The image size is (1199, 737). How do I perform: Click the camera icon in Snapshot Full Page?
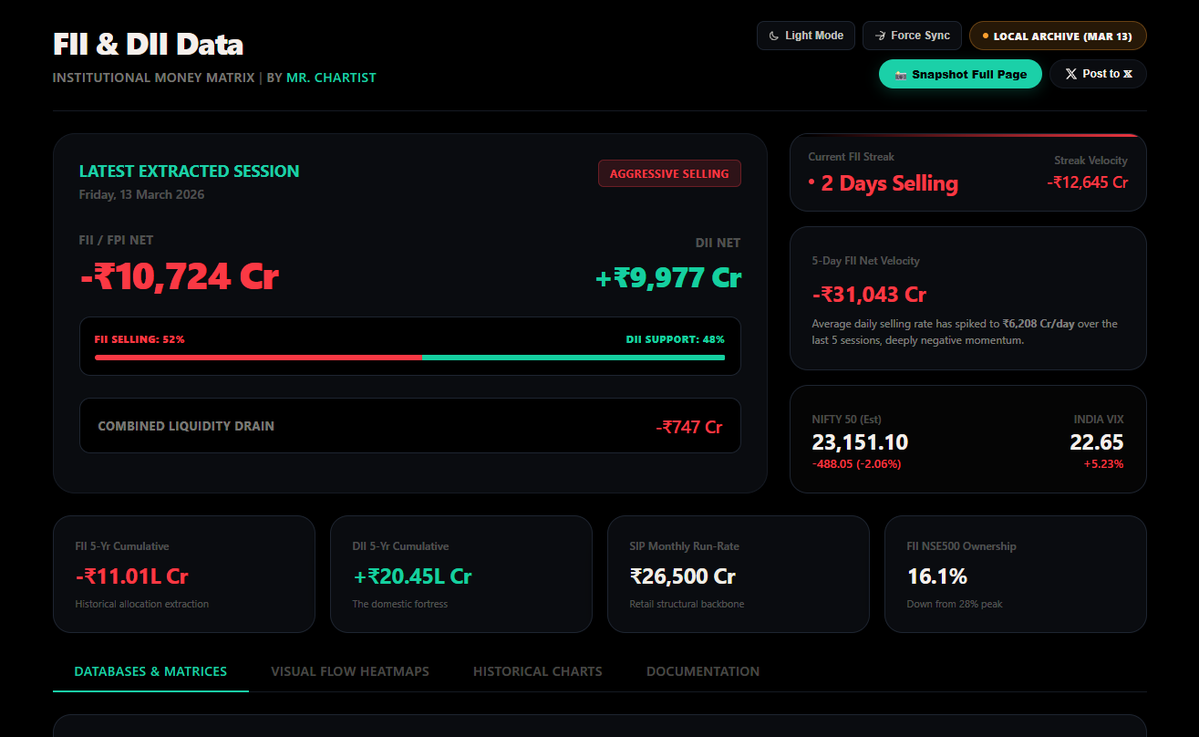point(901,74)
